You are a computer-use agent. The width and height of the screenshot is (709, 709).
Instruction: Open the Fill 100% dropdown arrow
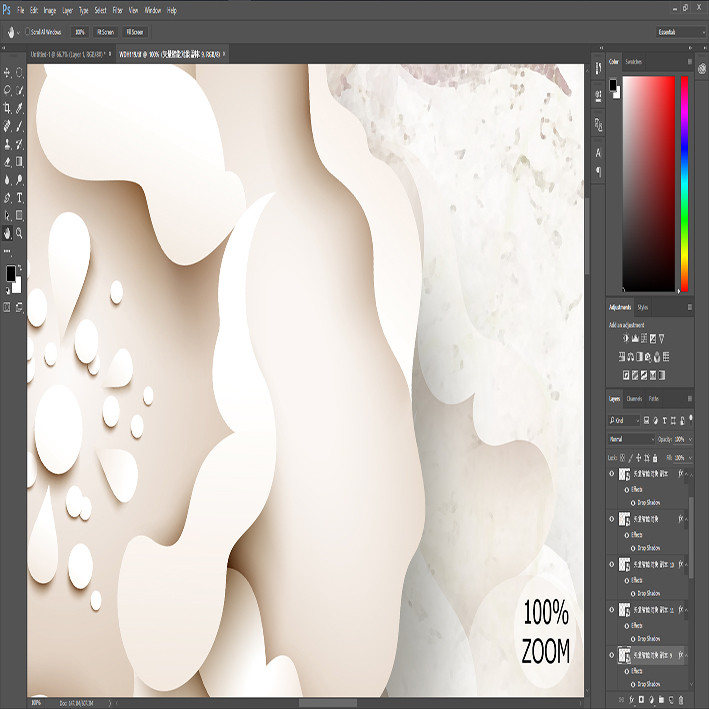coord(690,458)
